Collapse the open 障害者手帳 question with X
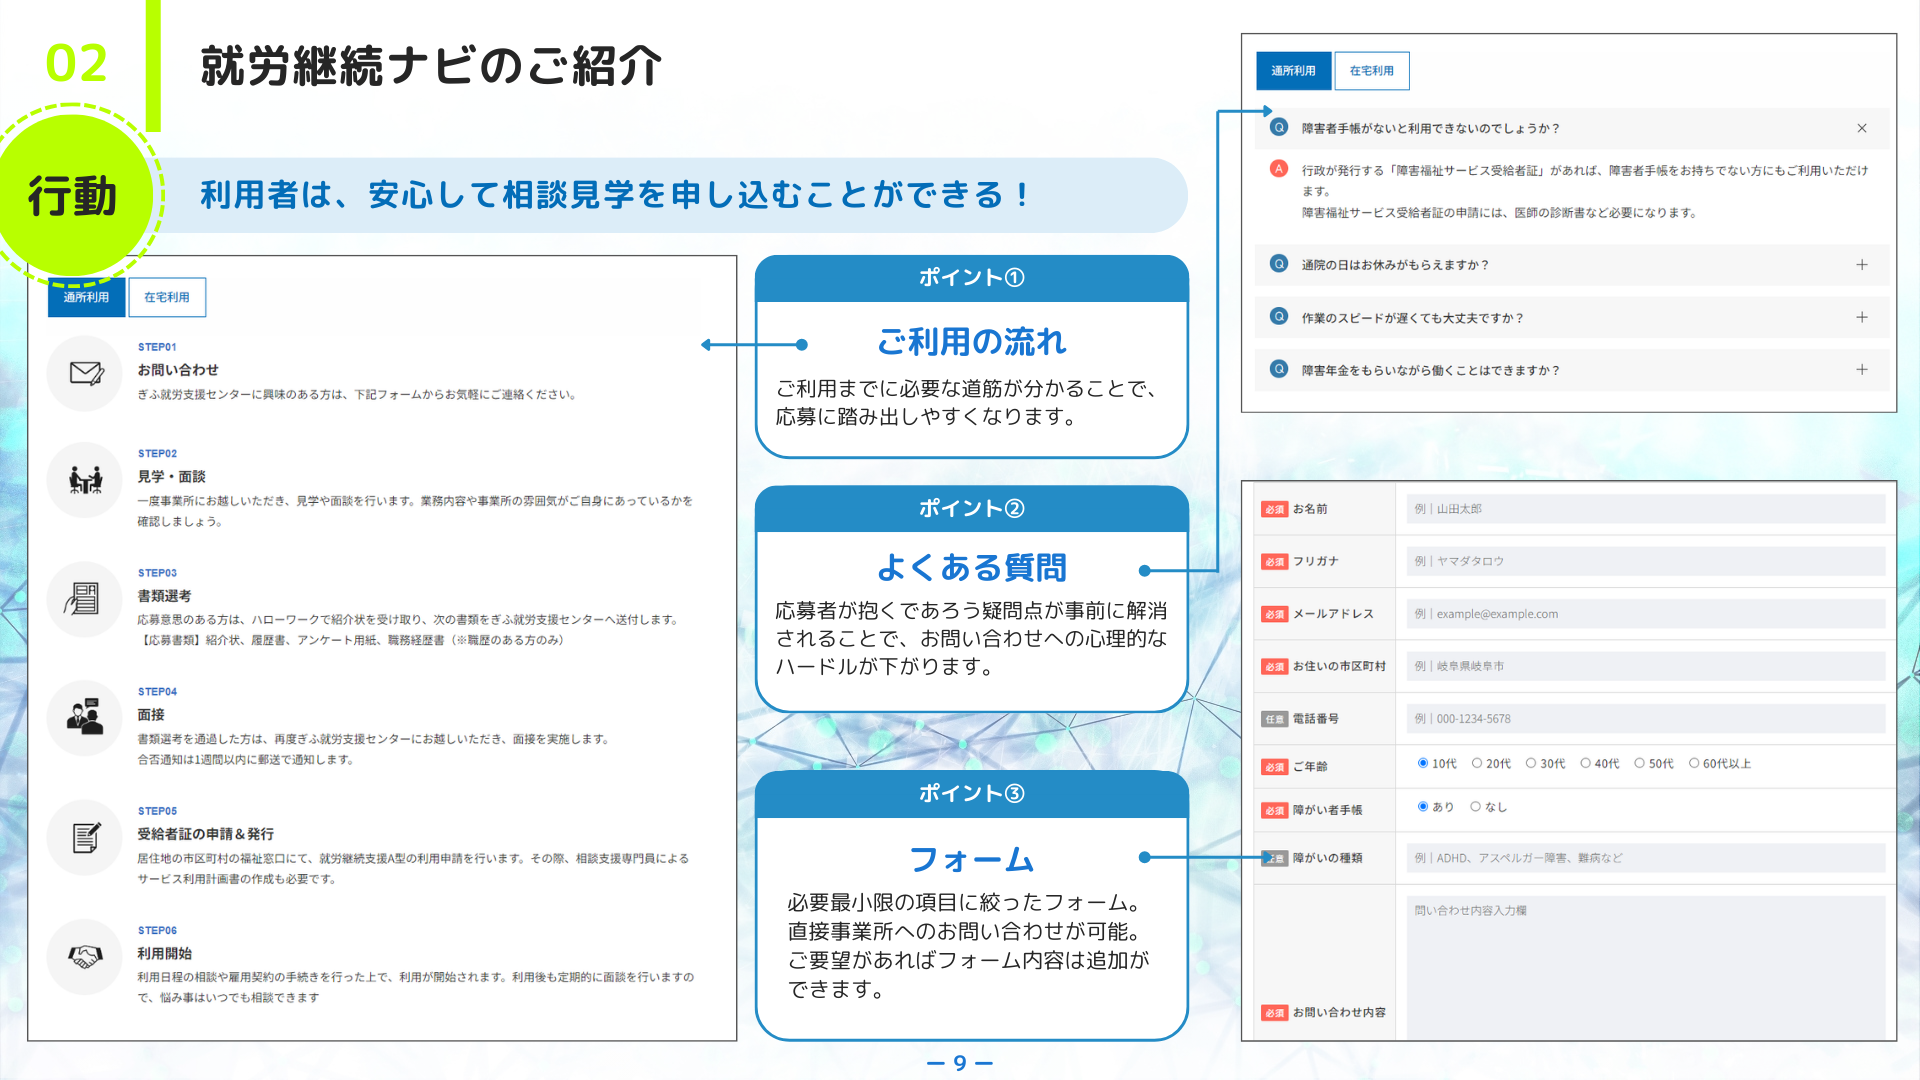Viewport: 1920px width, 1080px height. (1861, 128)
